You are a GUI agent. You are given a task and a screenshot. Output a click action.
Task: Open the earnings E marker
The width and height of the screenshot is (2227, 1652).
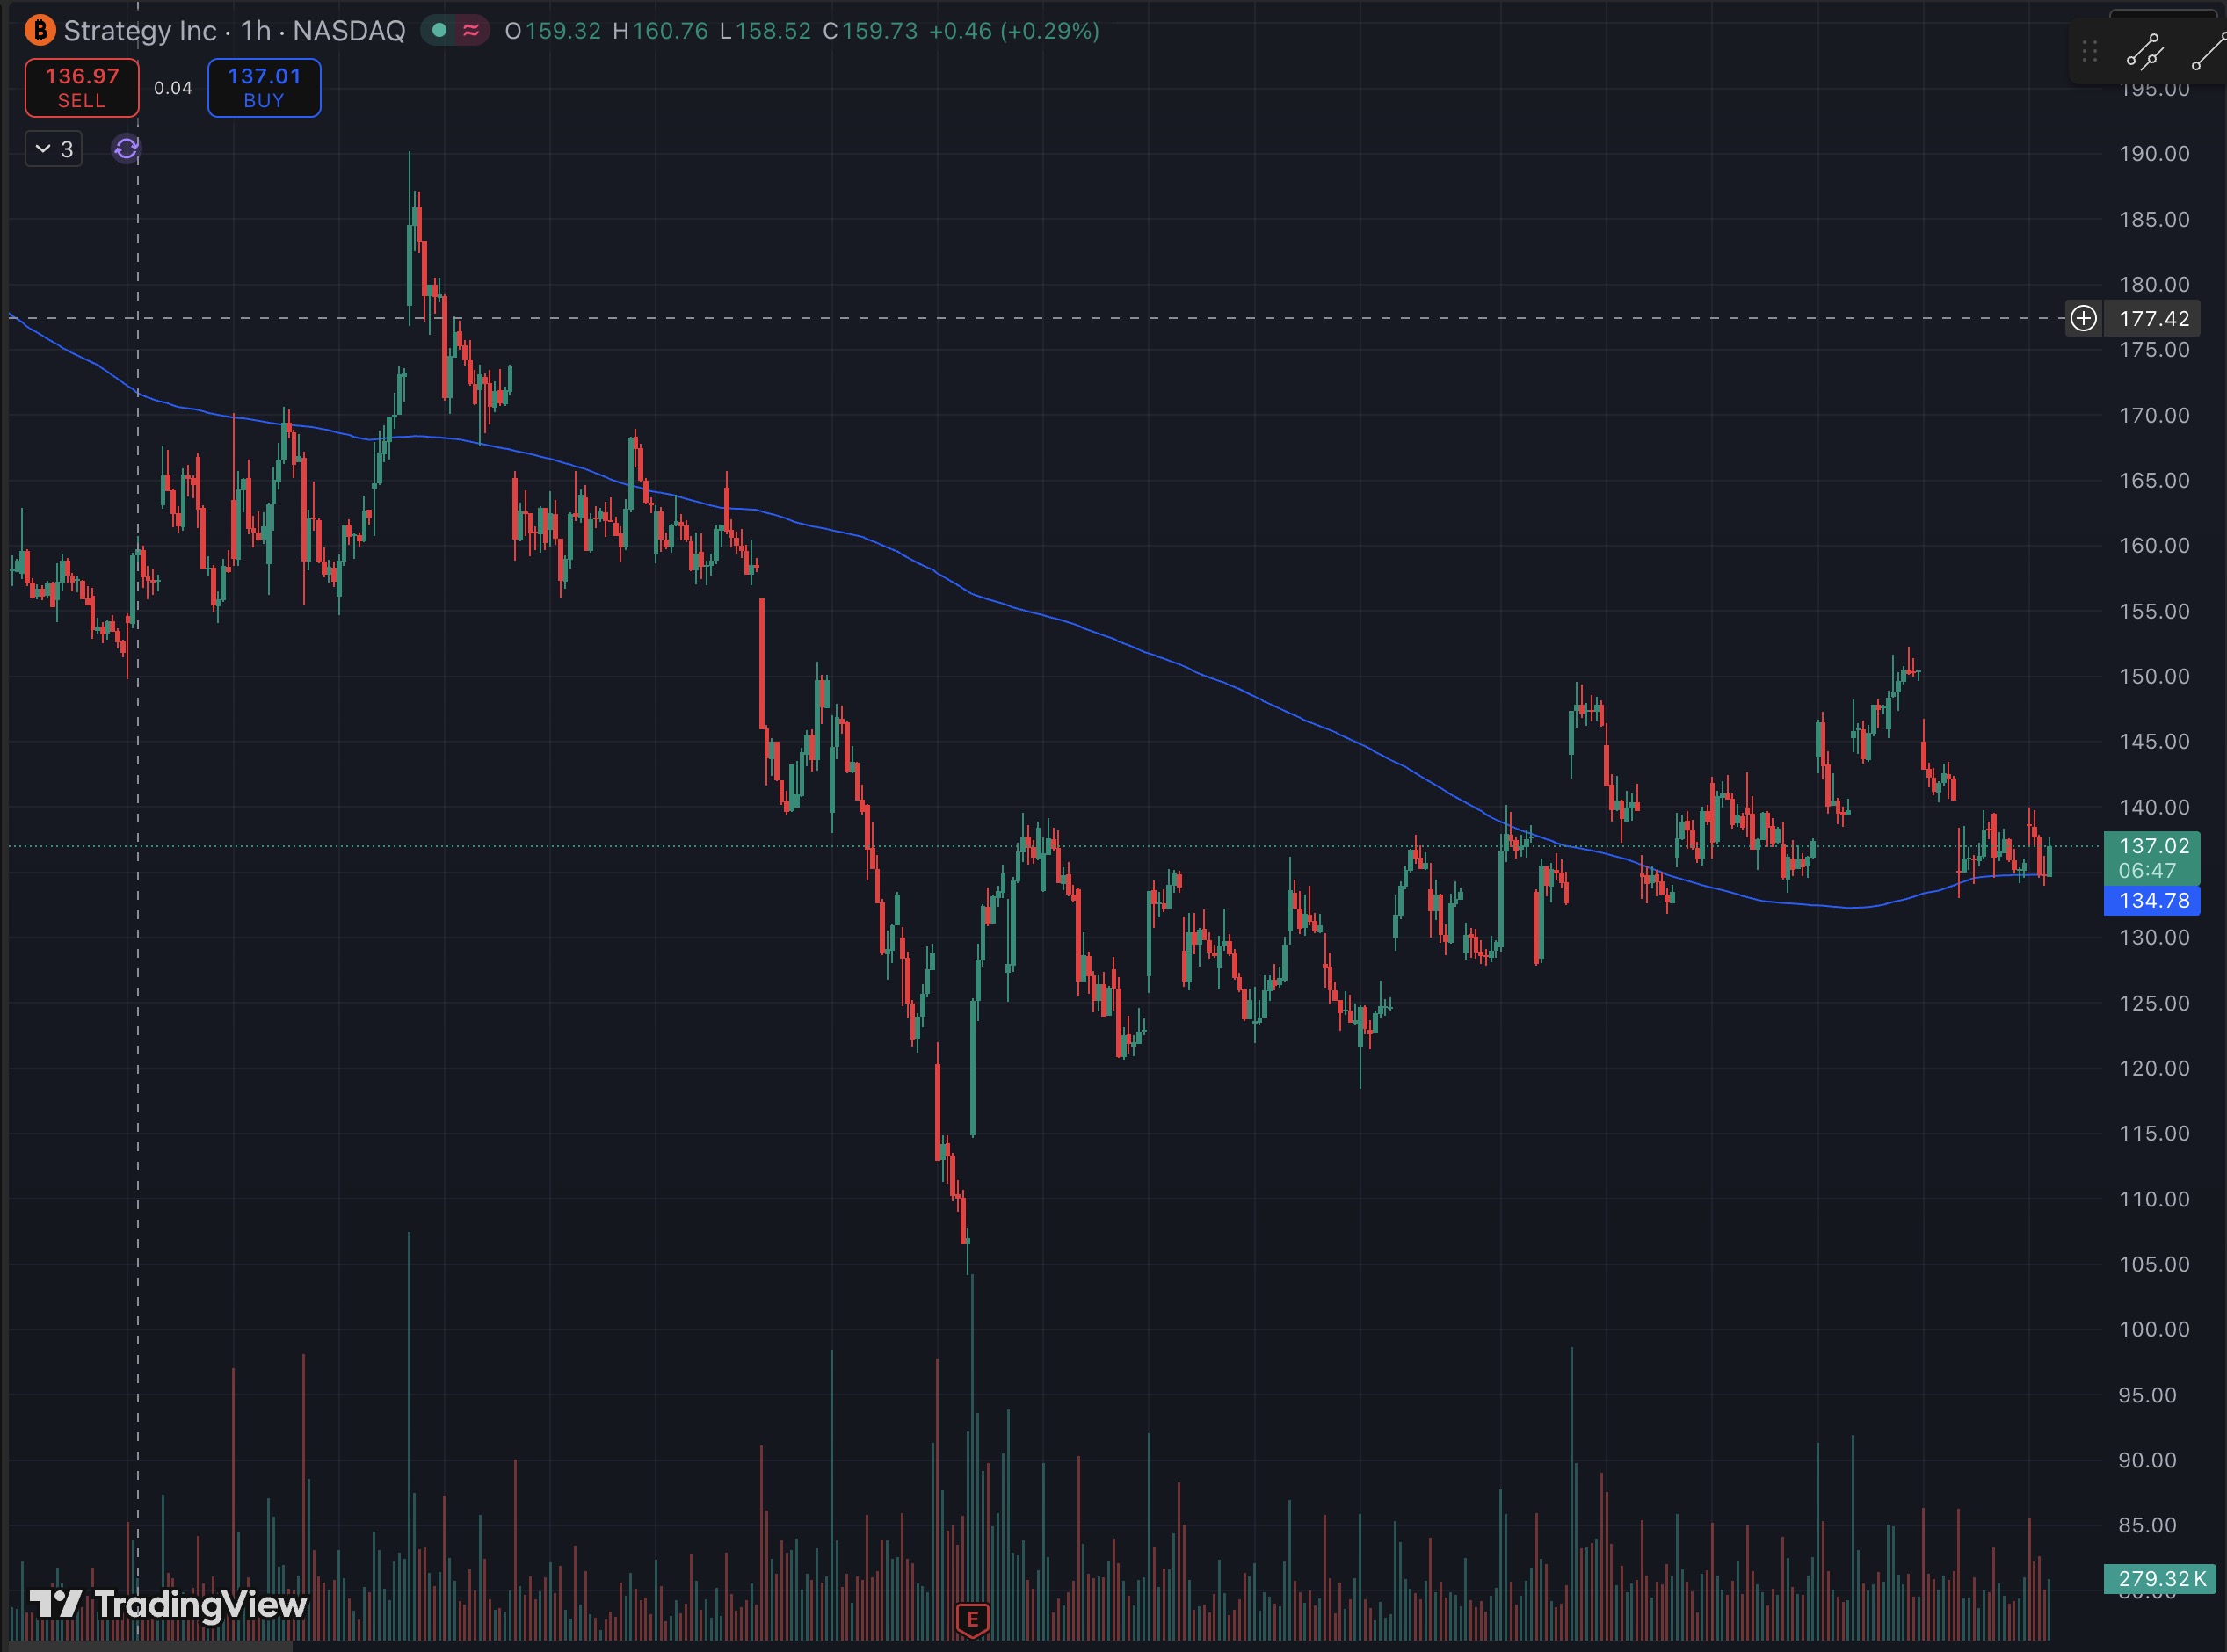click(972, 1619)
